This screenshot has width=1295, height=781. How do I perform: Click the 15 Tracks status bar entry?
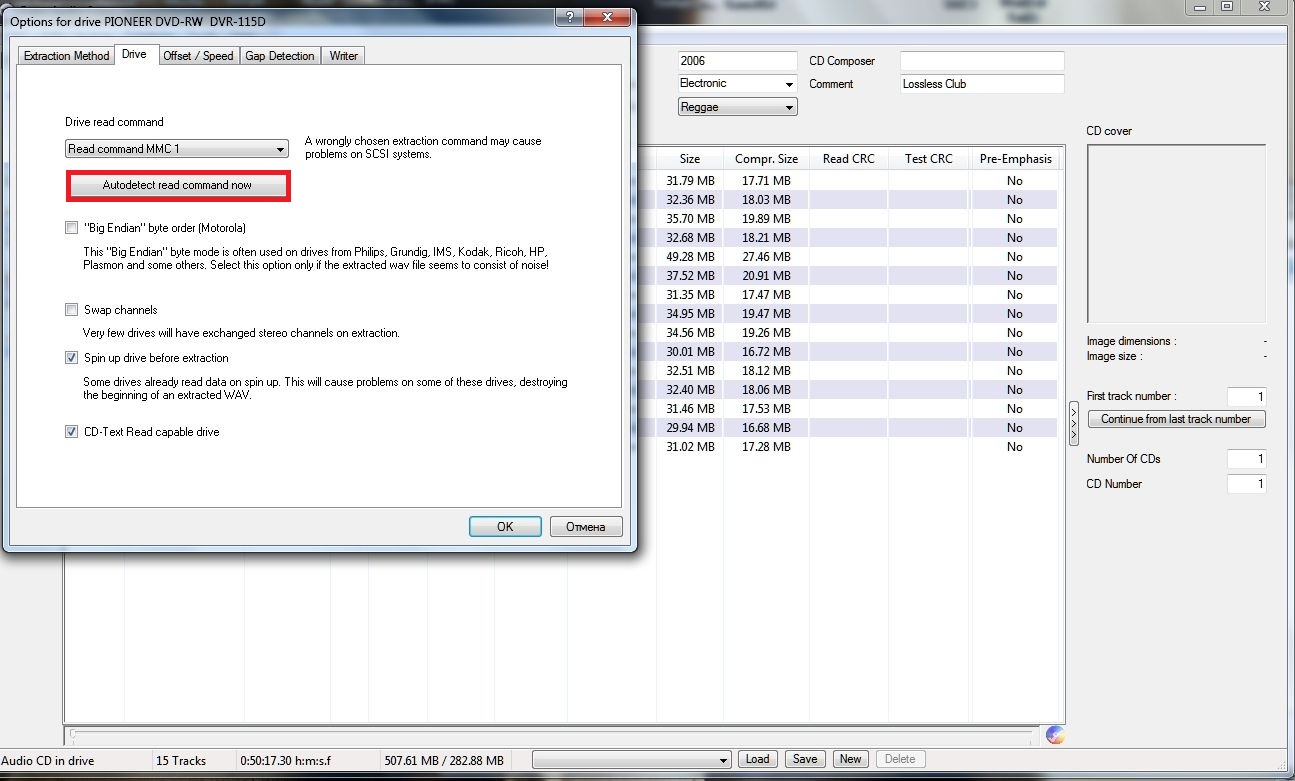[x=181, y=761]
